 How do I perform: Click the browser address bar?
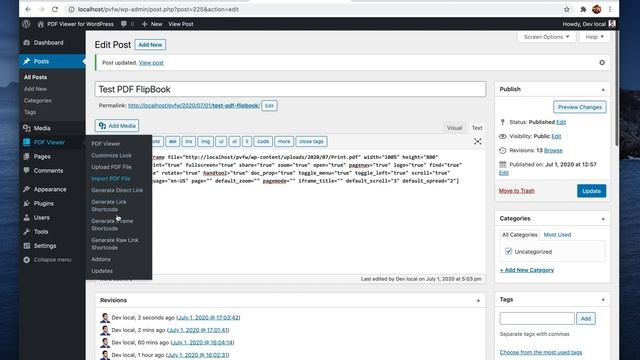point(314,9)
